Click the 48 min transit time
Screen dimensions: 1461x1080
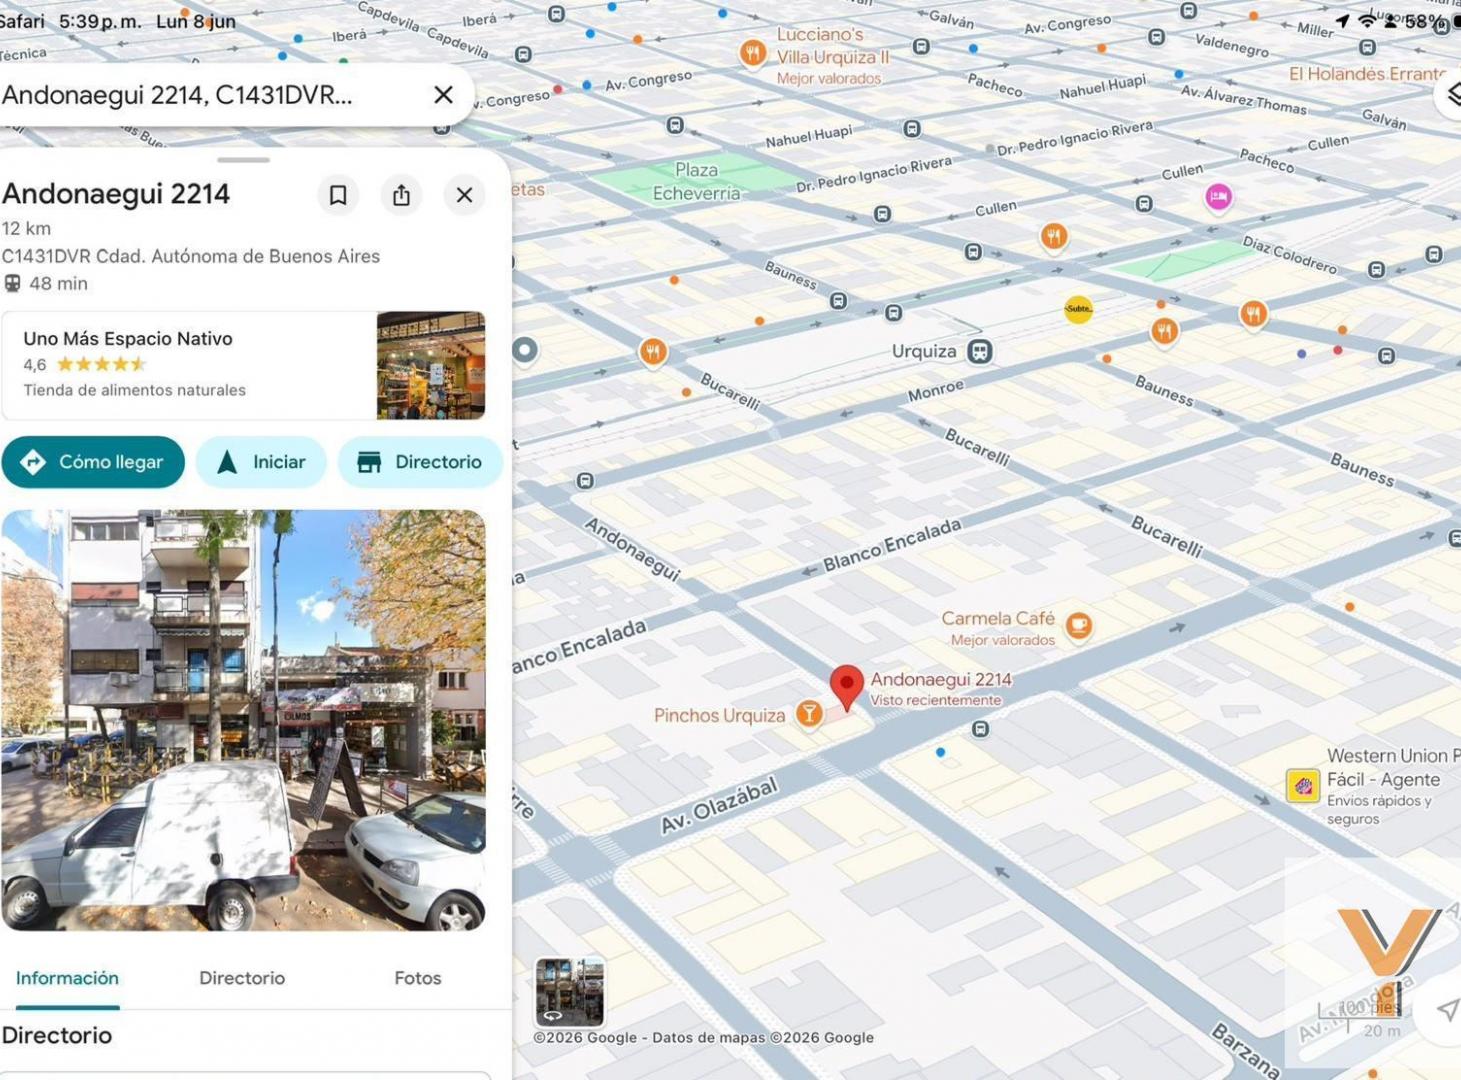coord(58,284)
